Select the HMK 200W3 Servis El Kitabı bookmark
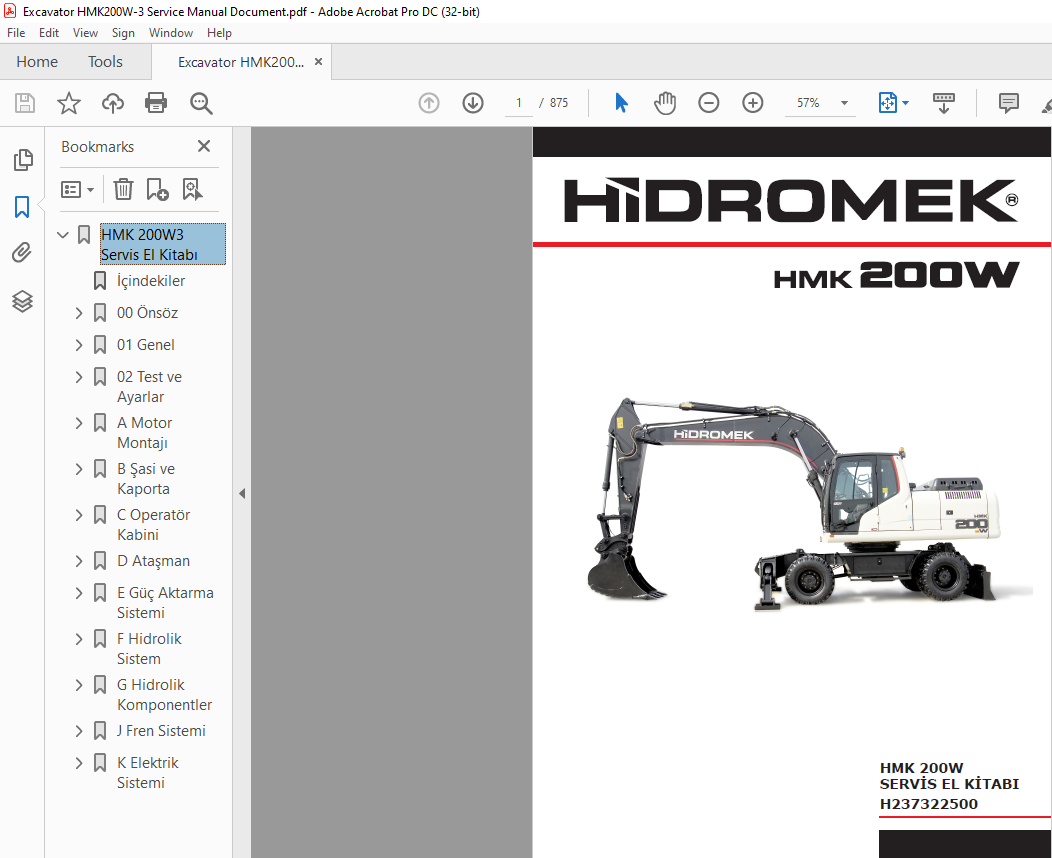Viewport: 1052px width, 858px height. coord(163,244)
